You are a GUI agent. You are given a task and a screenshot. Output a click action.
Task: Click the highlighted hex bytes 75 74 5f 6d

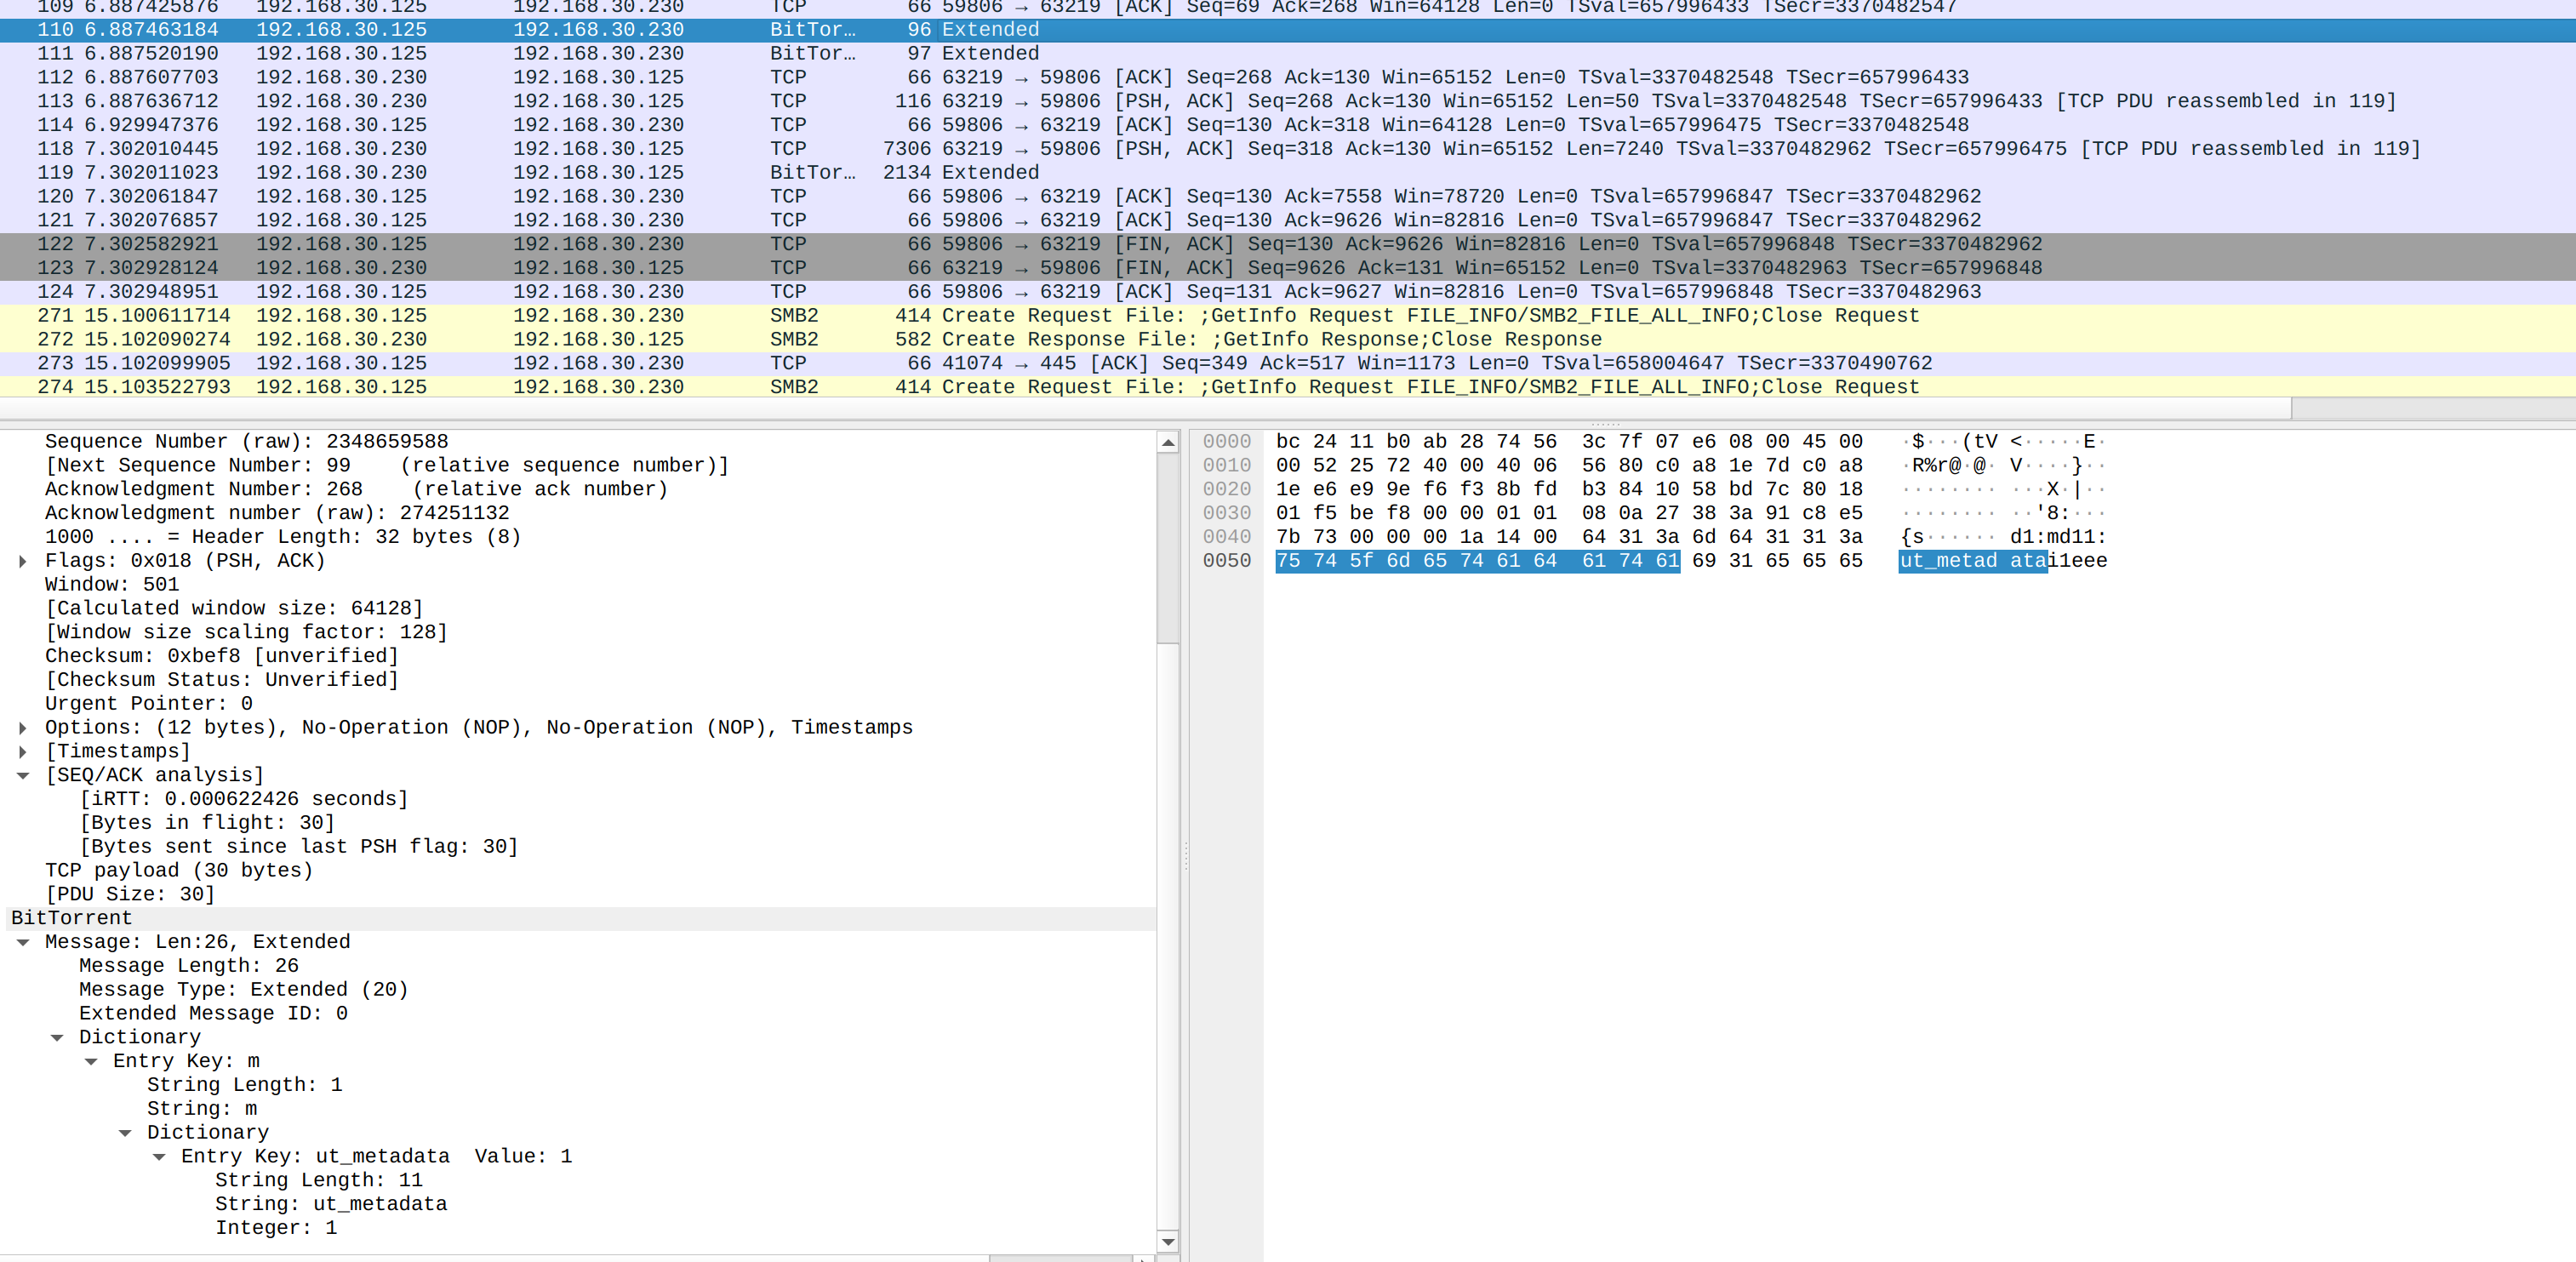tap(1343, 561)
